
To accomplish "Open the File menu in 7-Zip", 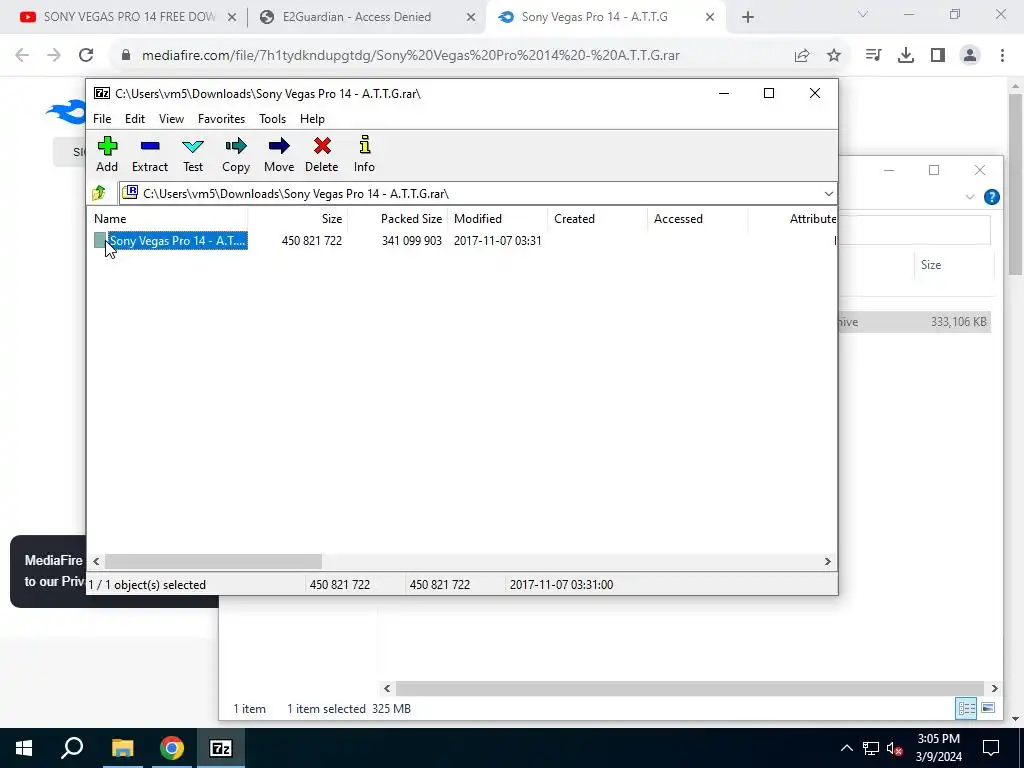I will pos(102,119).
